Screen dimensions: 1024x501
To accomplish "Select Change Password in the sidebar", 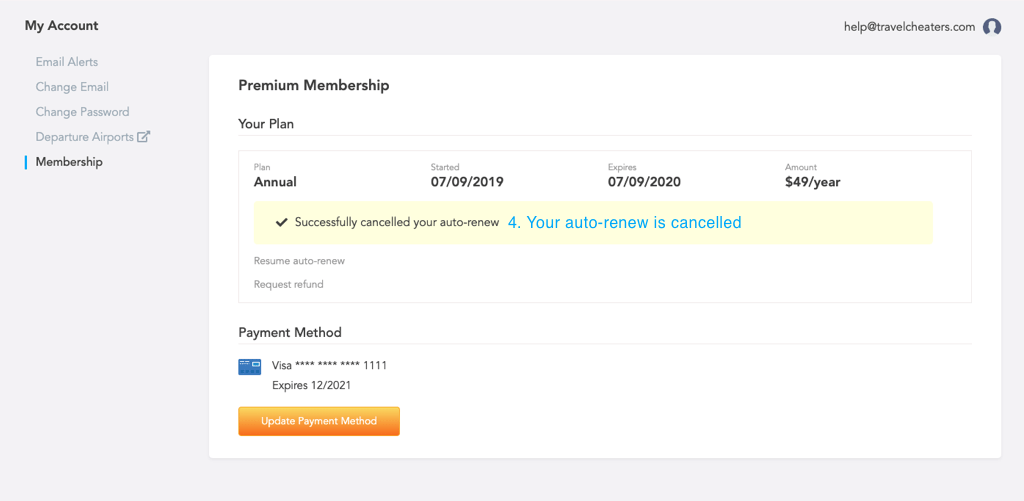I will (82, 112).
